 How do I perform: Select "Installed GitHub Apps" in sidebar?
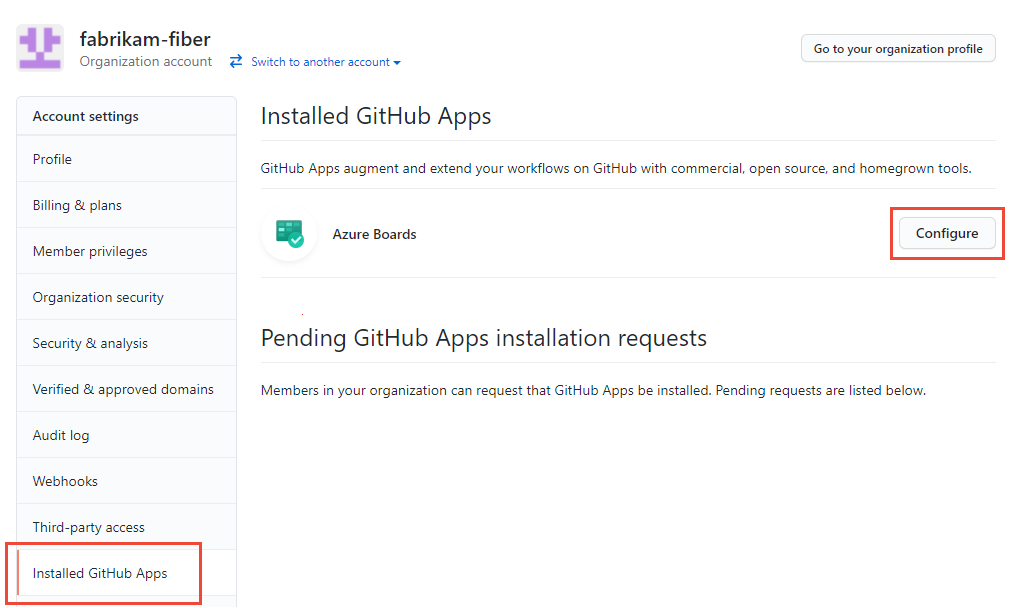[x=102, y=573]
